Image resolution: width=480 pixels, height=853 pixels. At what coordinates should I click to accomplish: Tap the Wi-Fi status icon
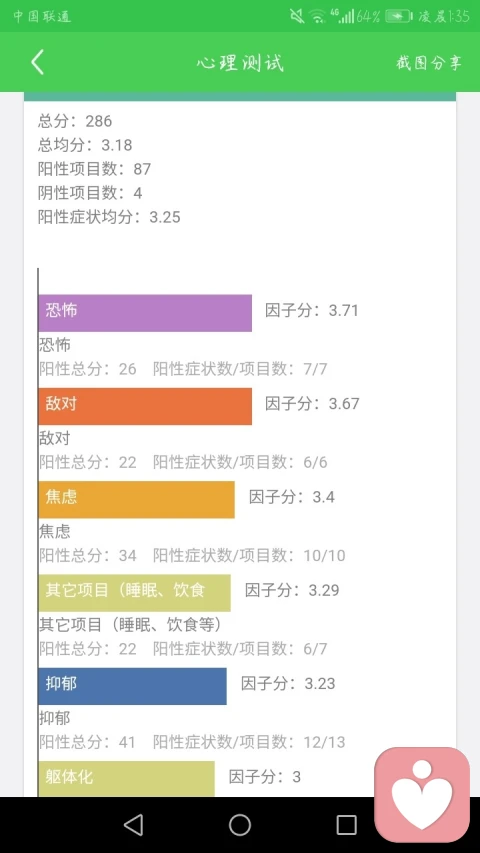click(317, 16)
